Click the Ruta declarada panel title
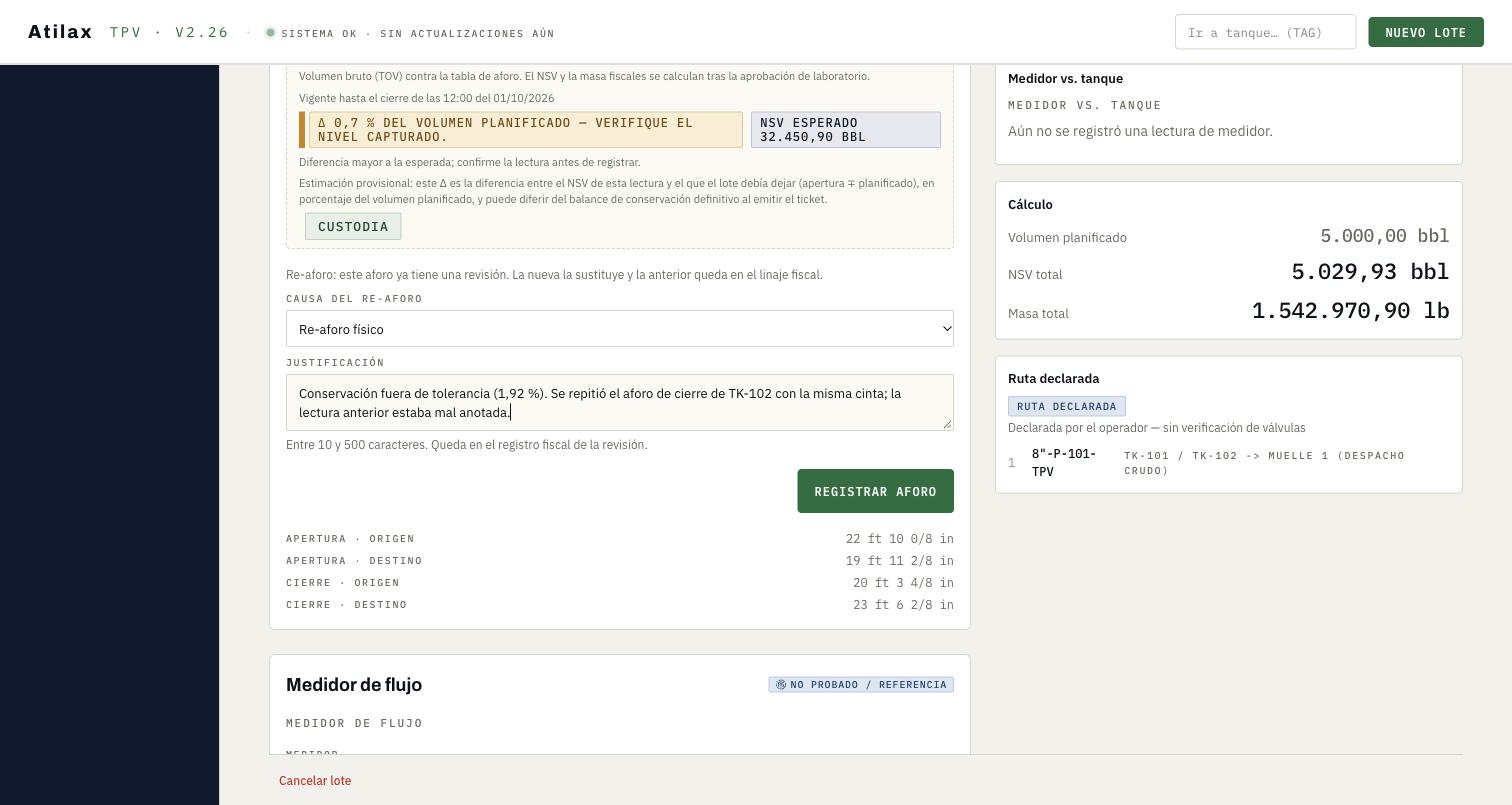Image resolution: width=1512 pixels, height=805 pixels. (x=1053, y=379)
